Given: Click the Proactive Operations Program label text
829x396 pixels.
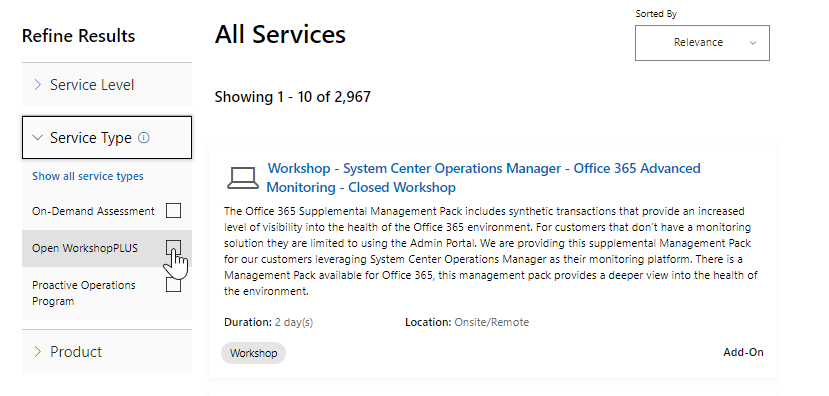Looking at the screenshot, I should click(x=84, y=293).
